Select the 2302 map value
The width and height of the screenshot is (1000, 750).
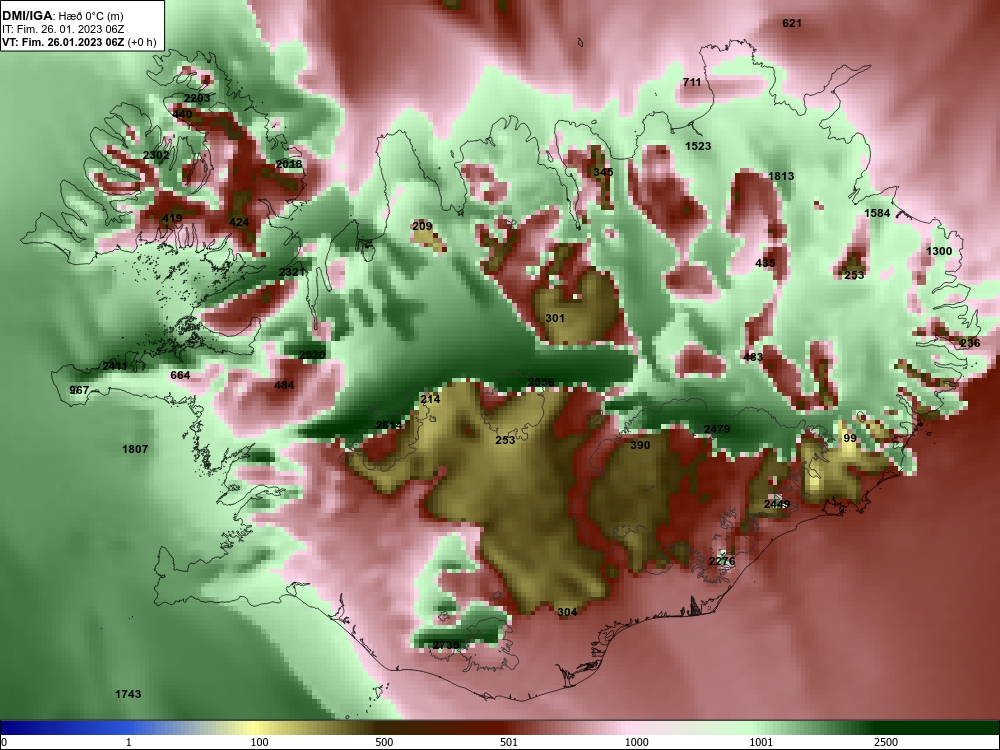[156, 155]
